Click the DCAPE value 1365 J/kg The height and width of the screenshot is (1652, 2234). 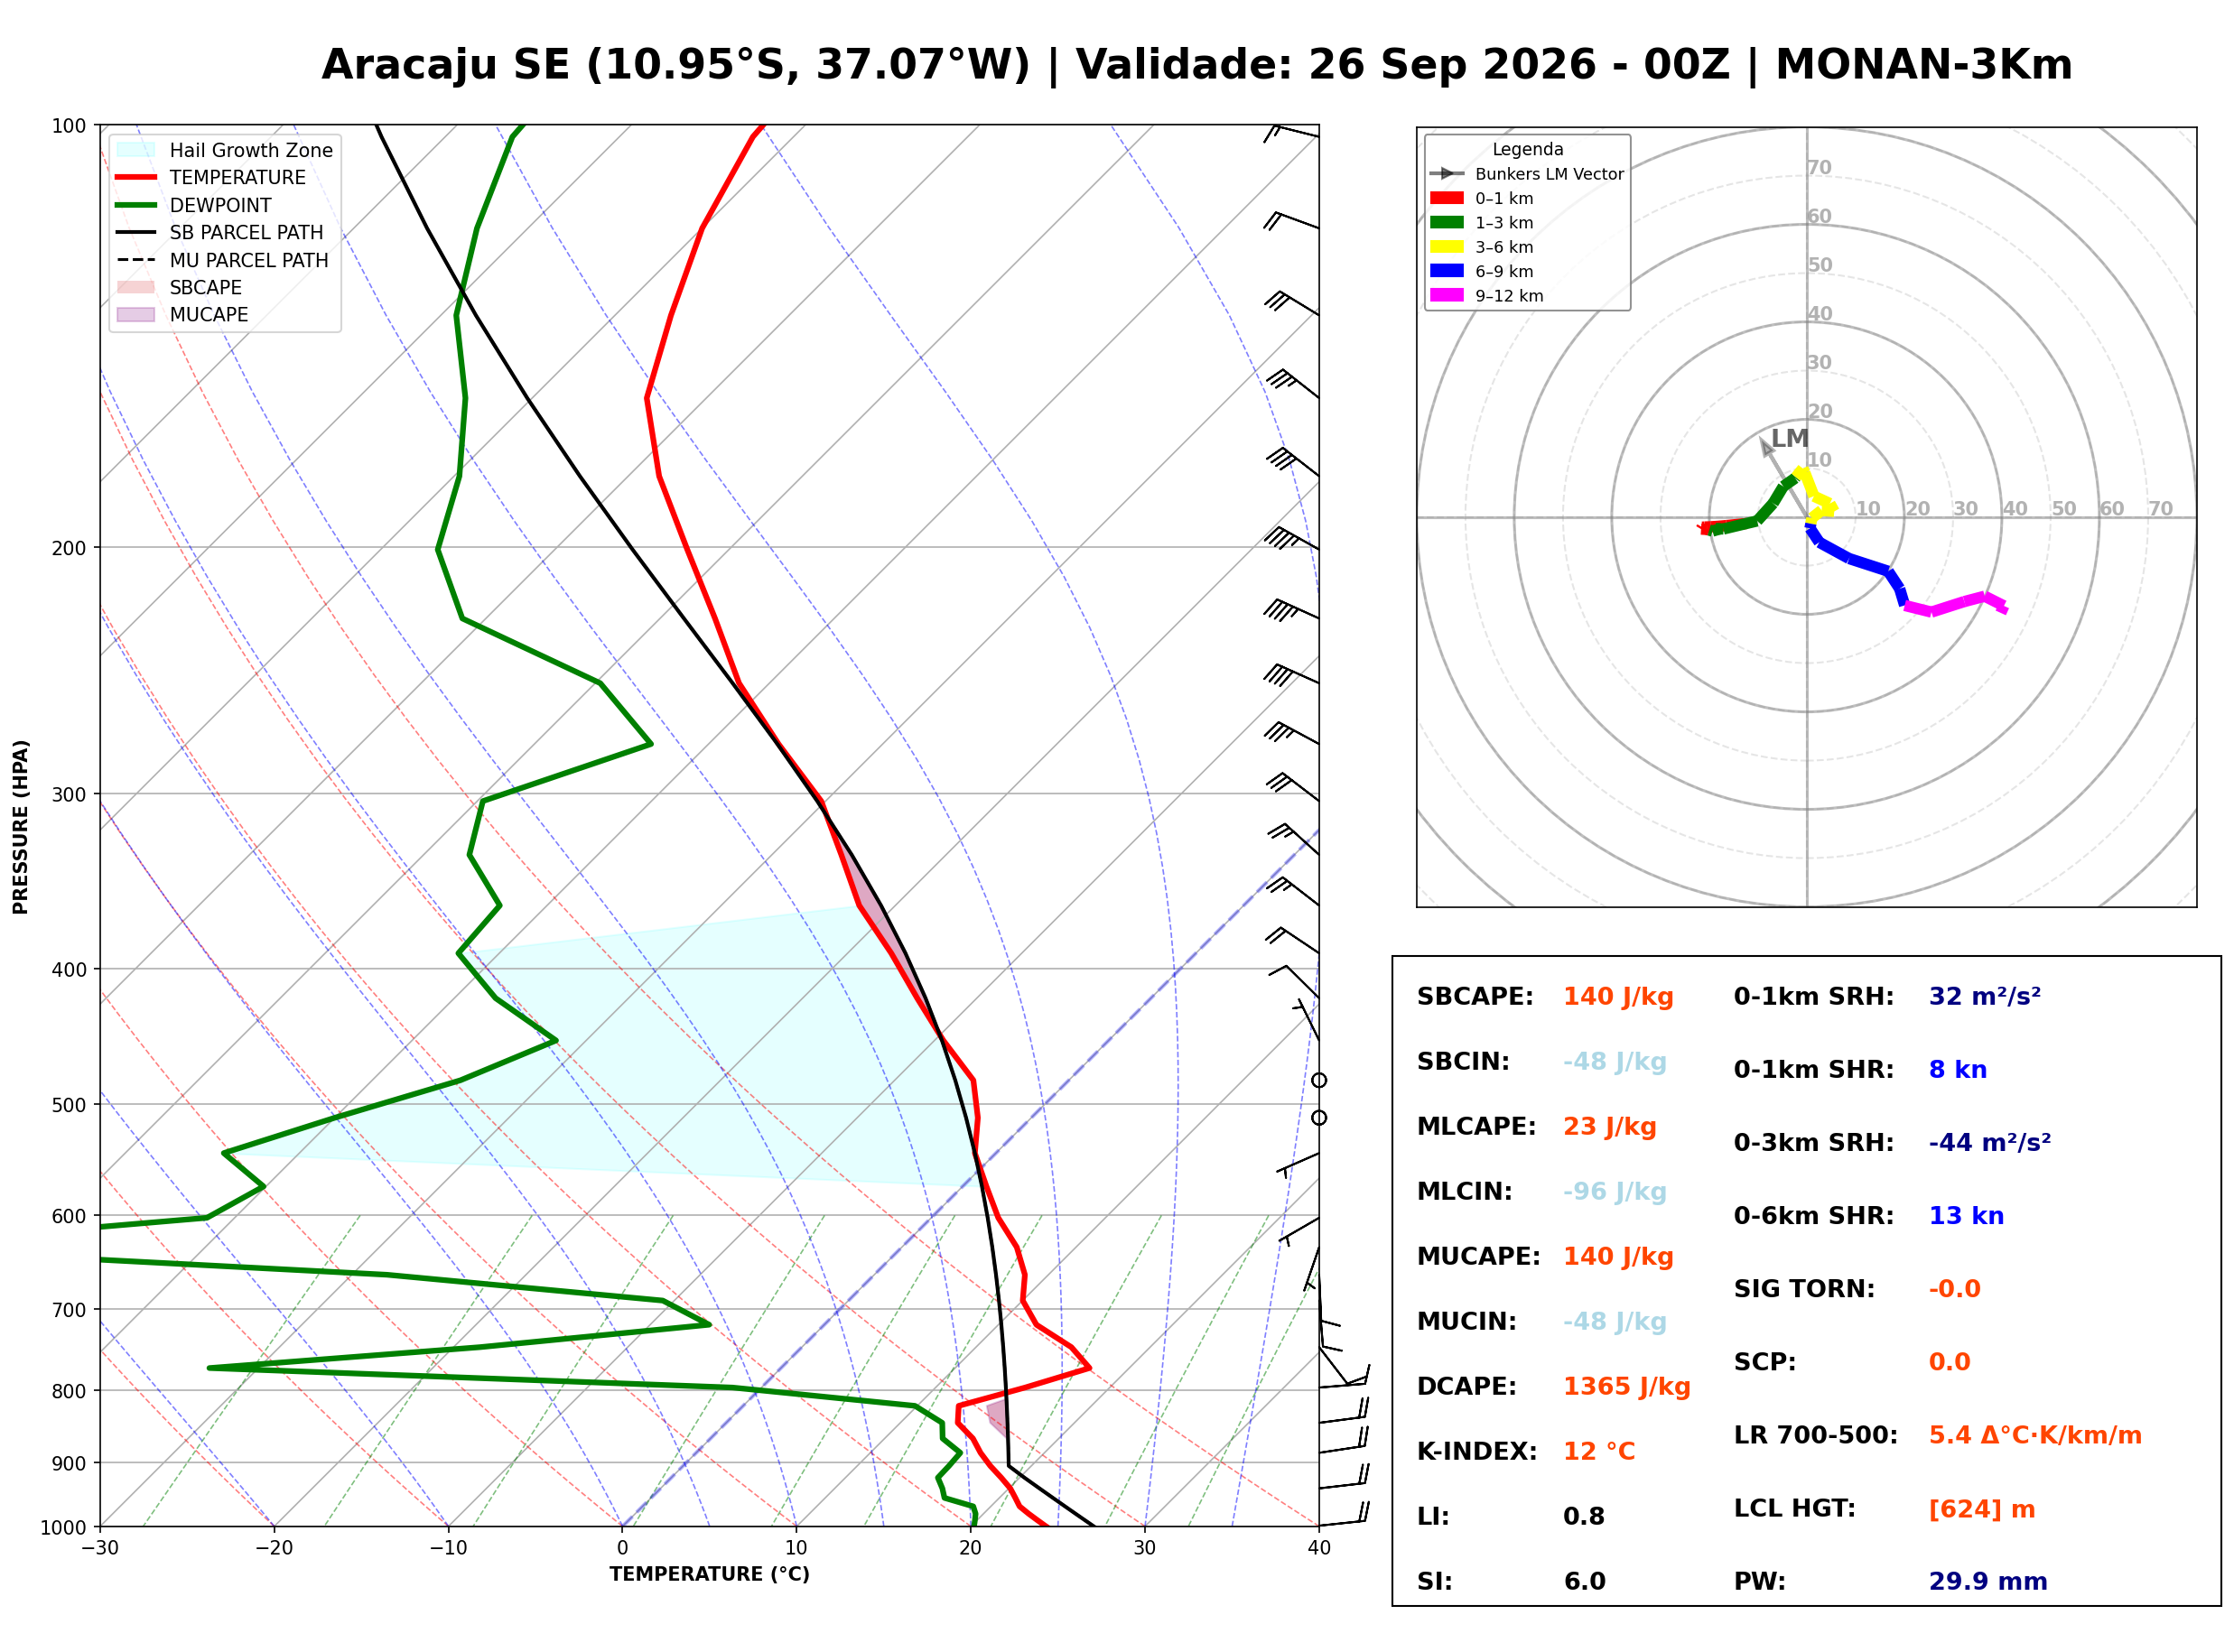point(1626,1387)
